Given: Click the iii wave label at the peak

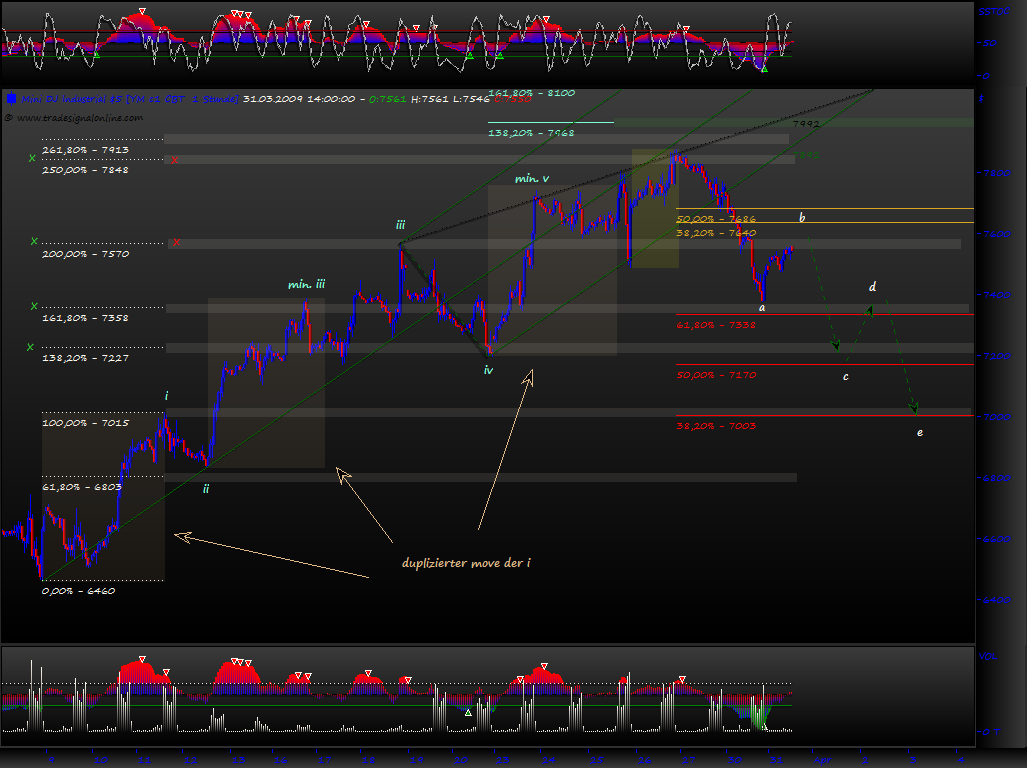Looking at the screenshot, I should coord(400,225).
